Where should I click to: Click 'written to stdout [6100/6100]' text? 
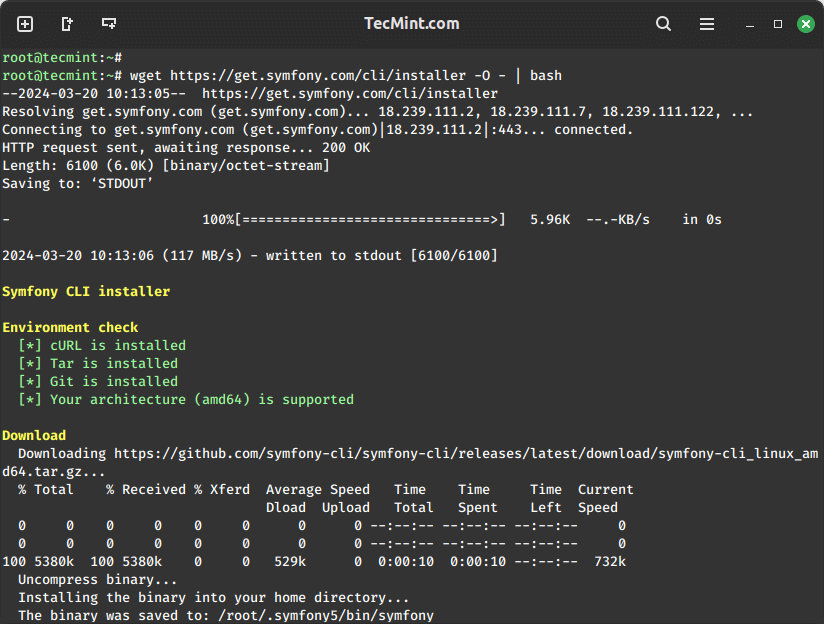coord(382,255)
